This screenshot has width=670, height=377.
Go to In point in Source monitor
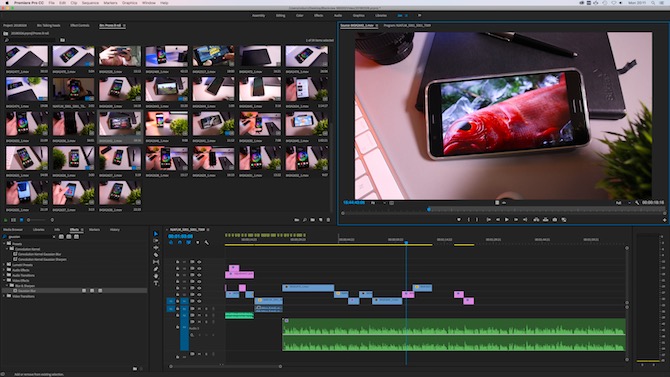click(x=488, y=220)
